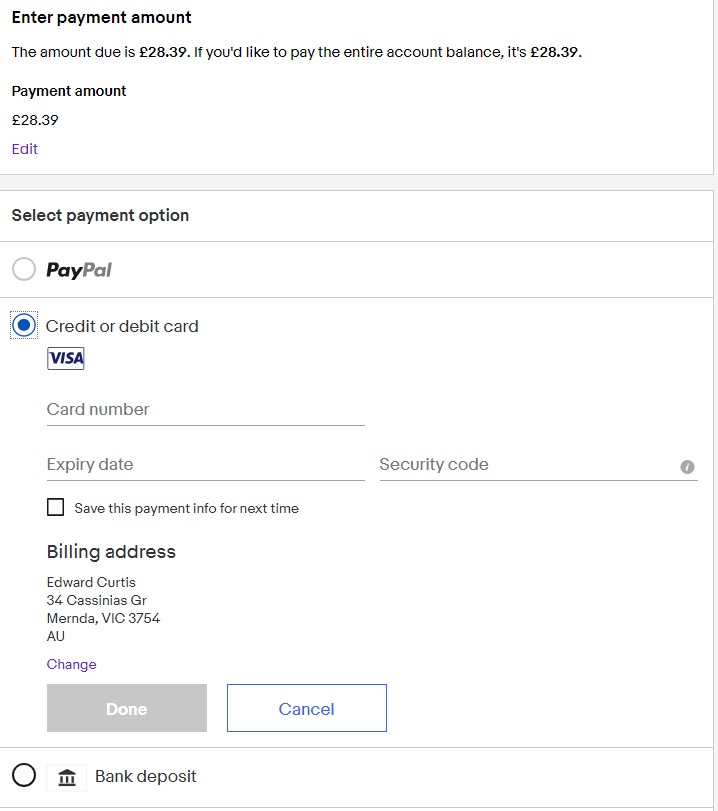Focus the Security code field
The image size is (718, 811).
click(x=529, y=465)
